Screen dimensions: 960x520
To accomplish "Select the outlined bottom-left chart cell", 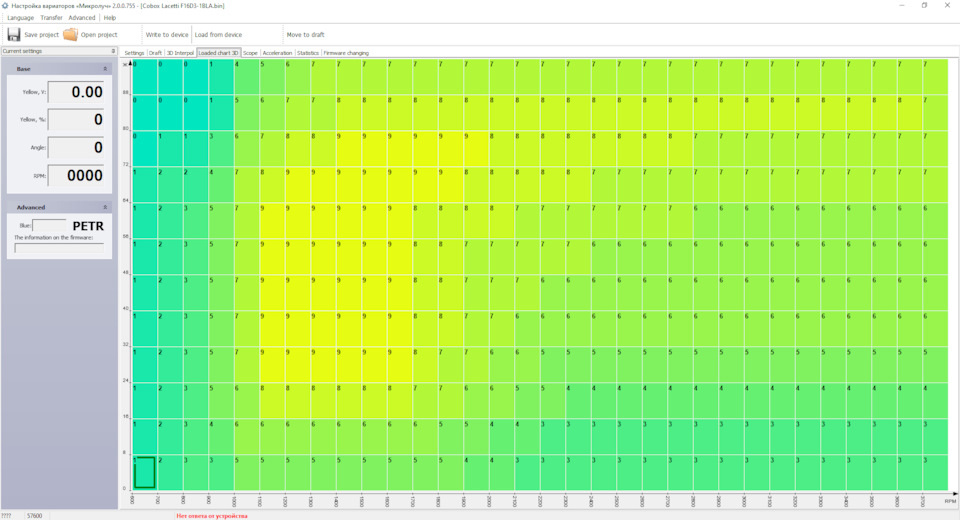I will [145, 472].
